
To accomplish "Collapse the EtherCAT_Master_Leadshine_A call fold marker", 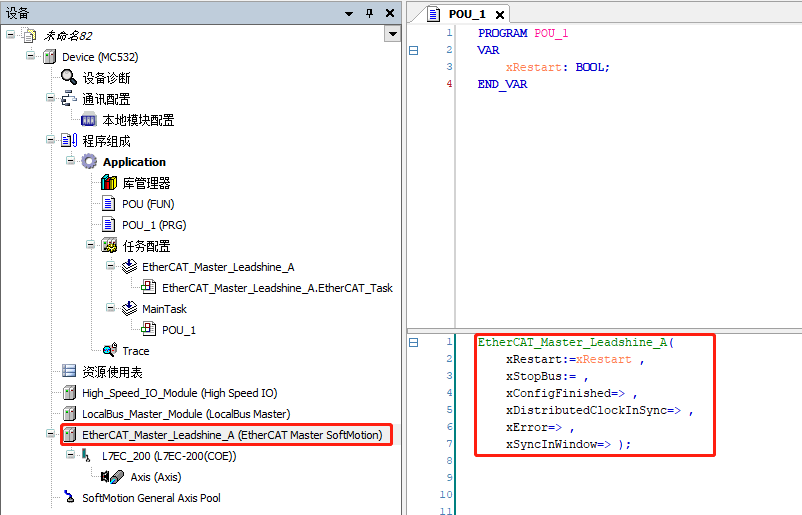I will (x=414, y=342).
